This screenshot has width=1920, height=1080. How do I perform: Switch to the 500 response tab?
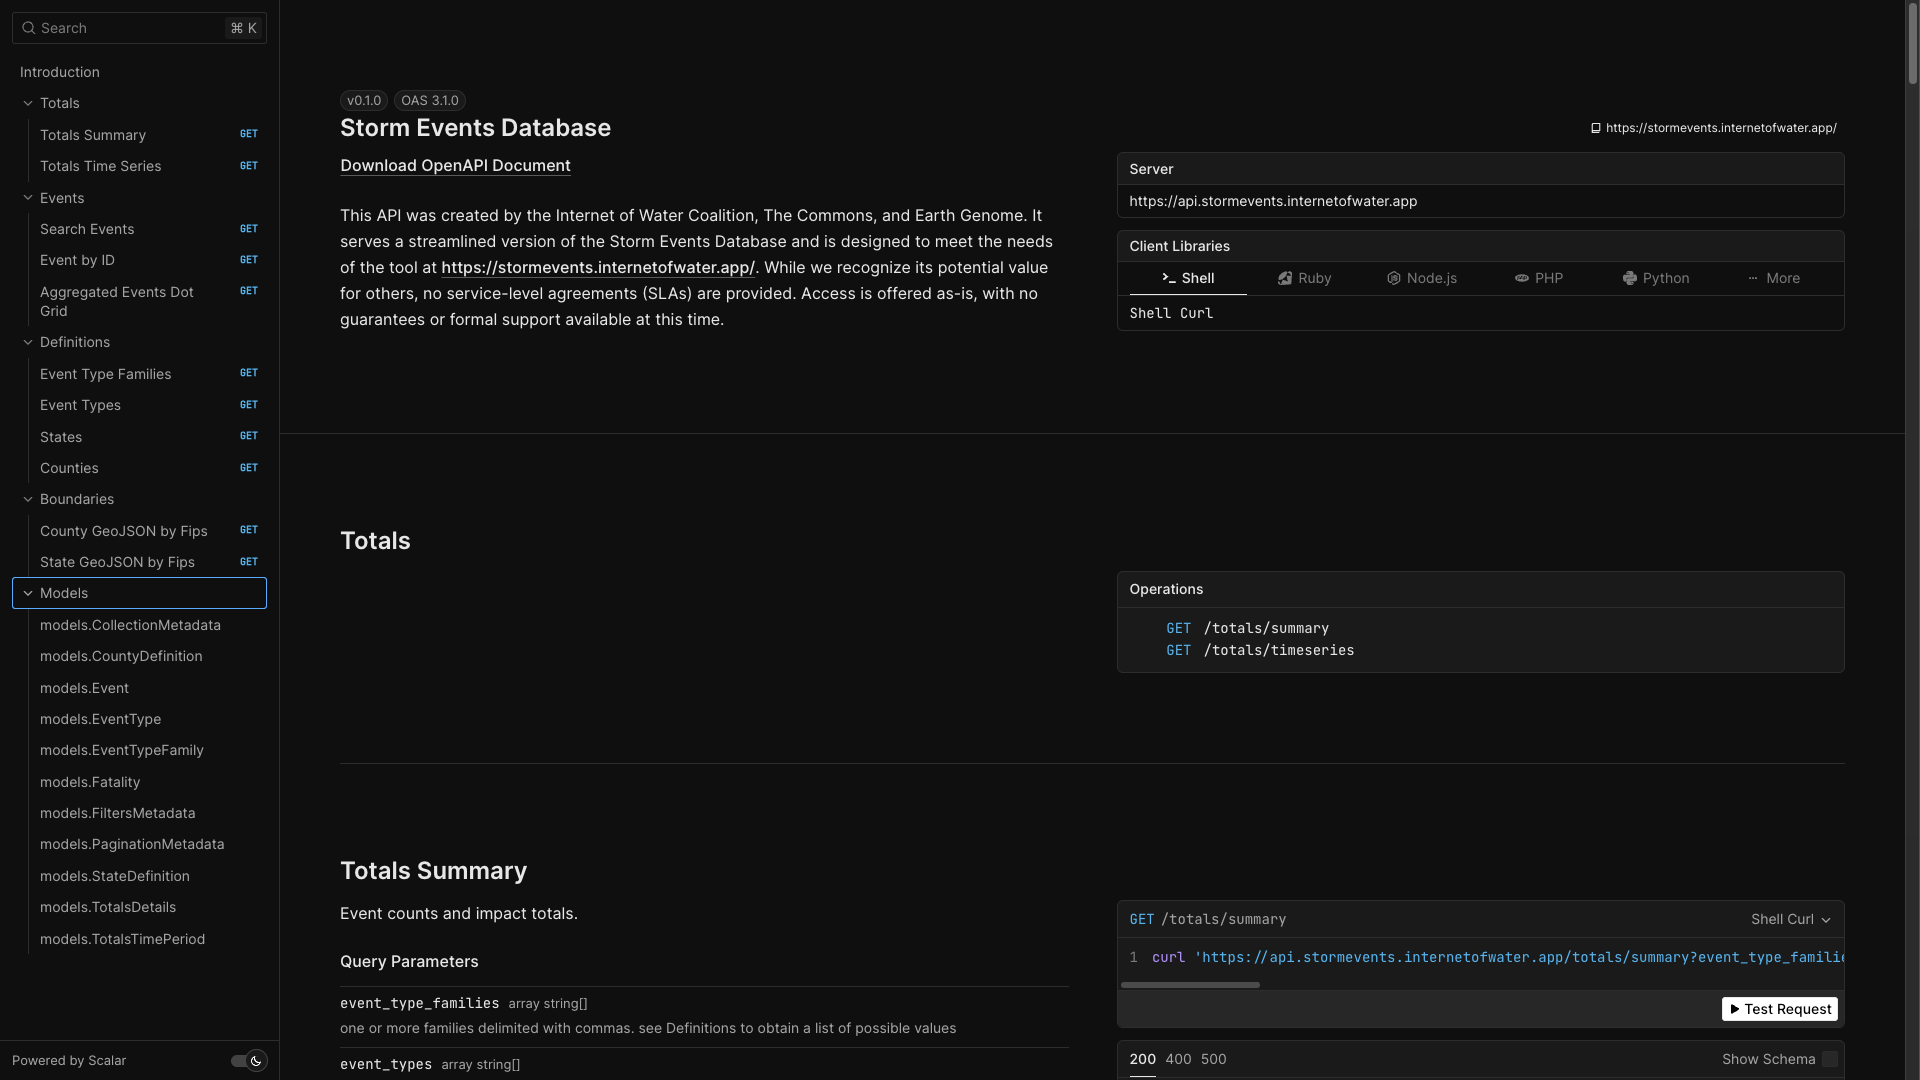1213,1060
